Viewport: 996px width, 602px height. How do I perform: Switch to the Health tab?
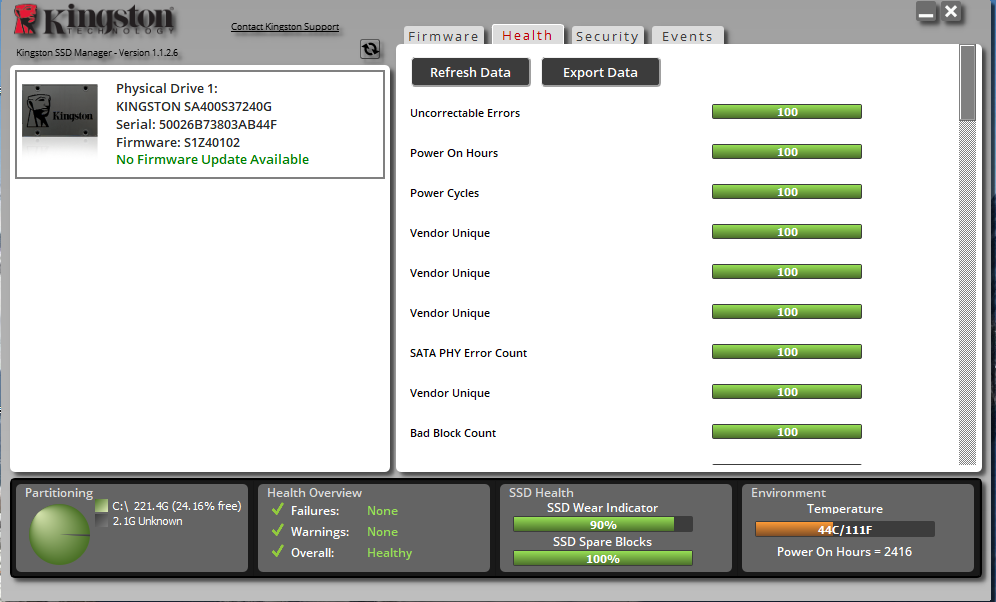tap(527, 35)
